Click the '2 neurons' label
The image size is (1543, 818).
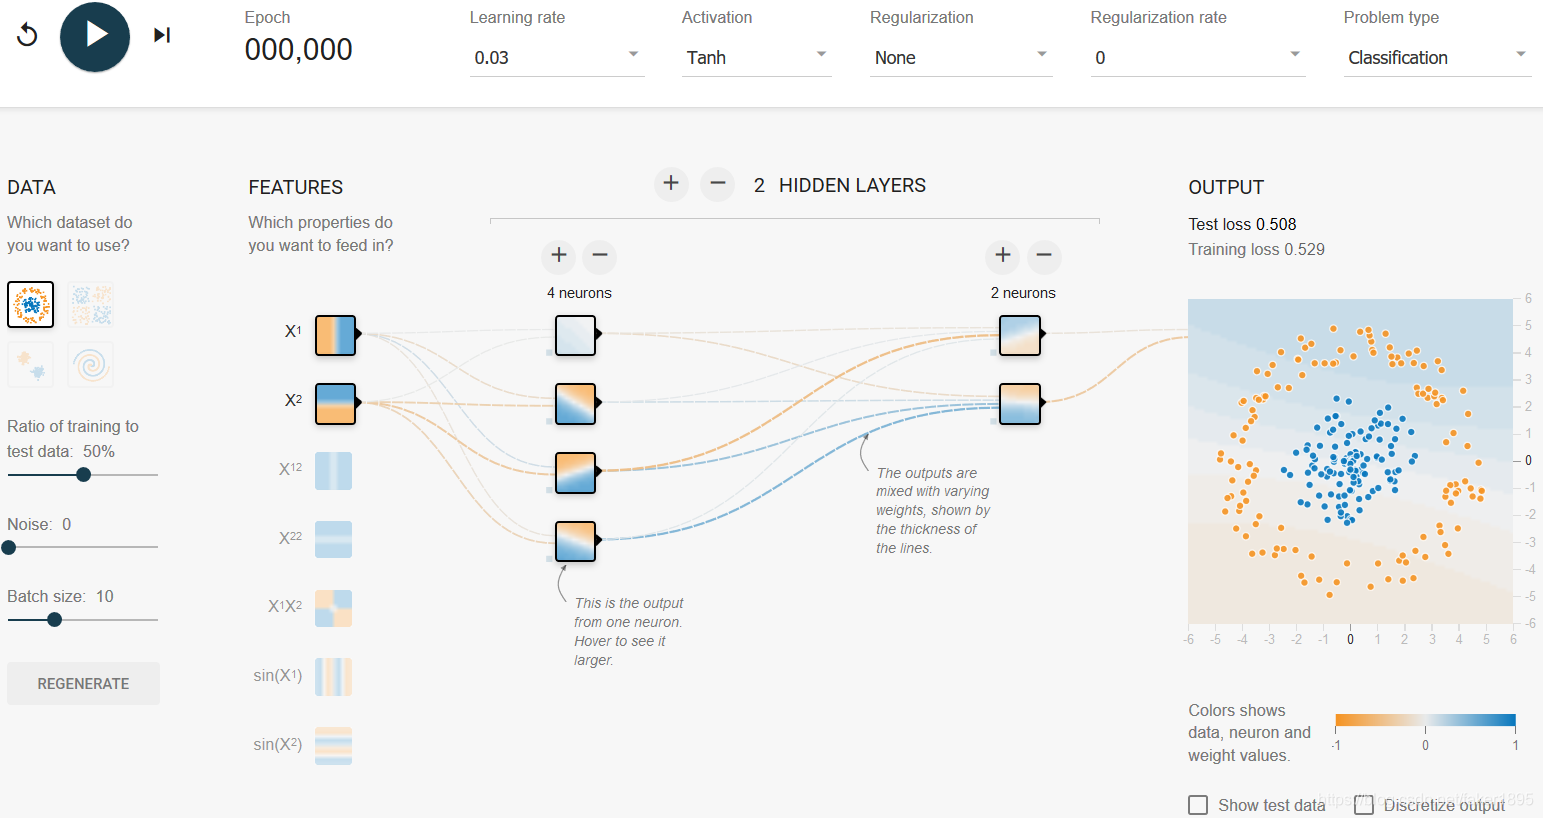point(1023,293)
